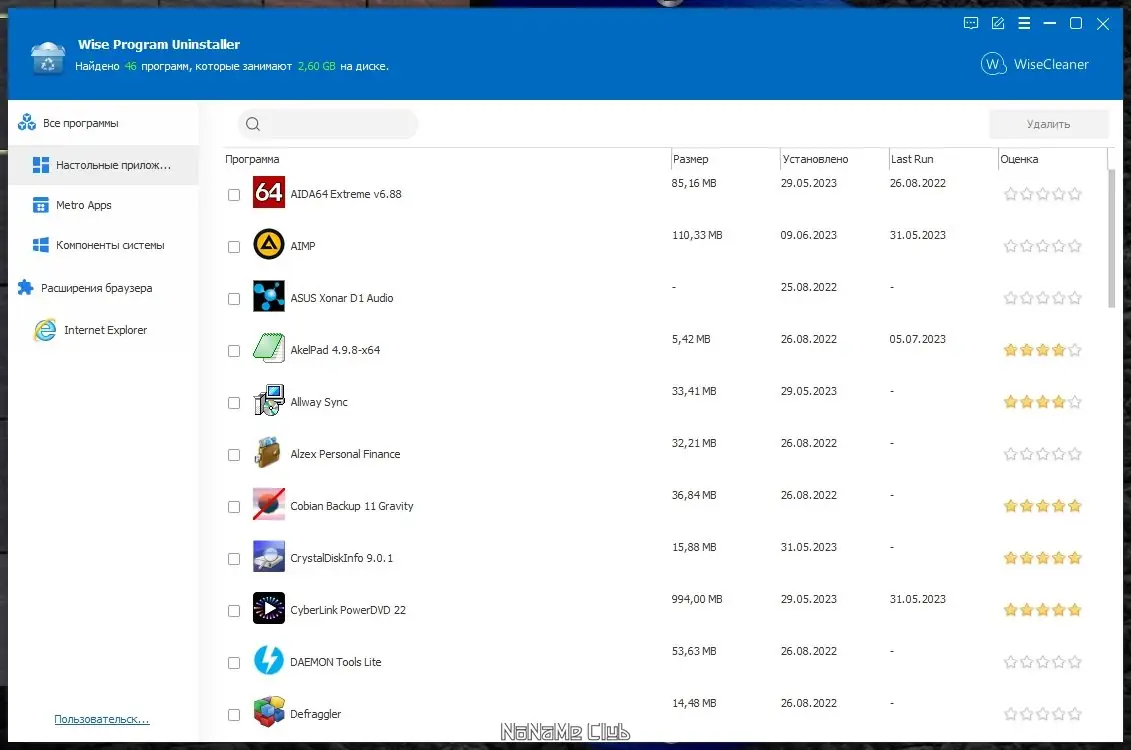Click the CrystalDiskInfo program icon

(268, 556)
